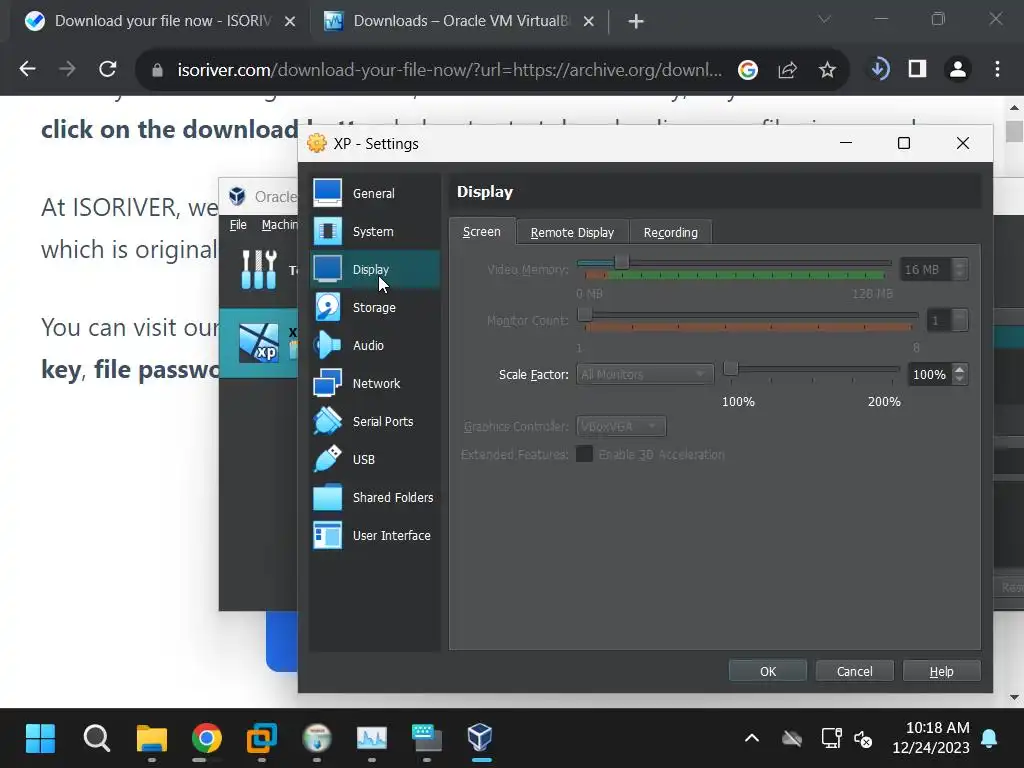Open Audio speaker icon in sidebar
Viewport: 1024px width, 768px height.
click(327, 345)
